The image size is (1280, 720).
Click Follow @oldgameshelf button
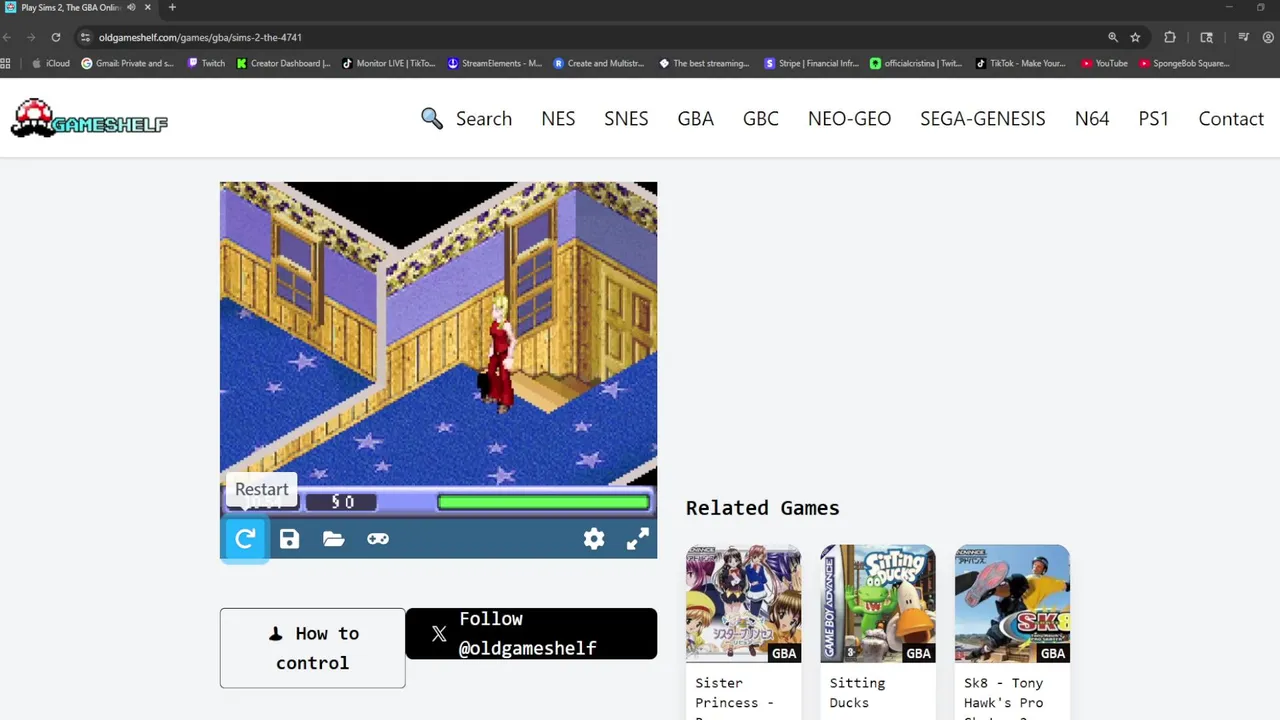[531, 634]
